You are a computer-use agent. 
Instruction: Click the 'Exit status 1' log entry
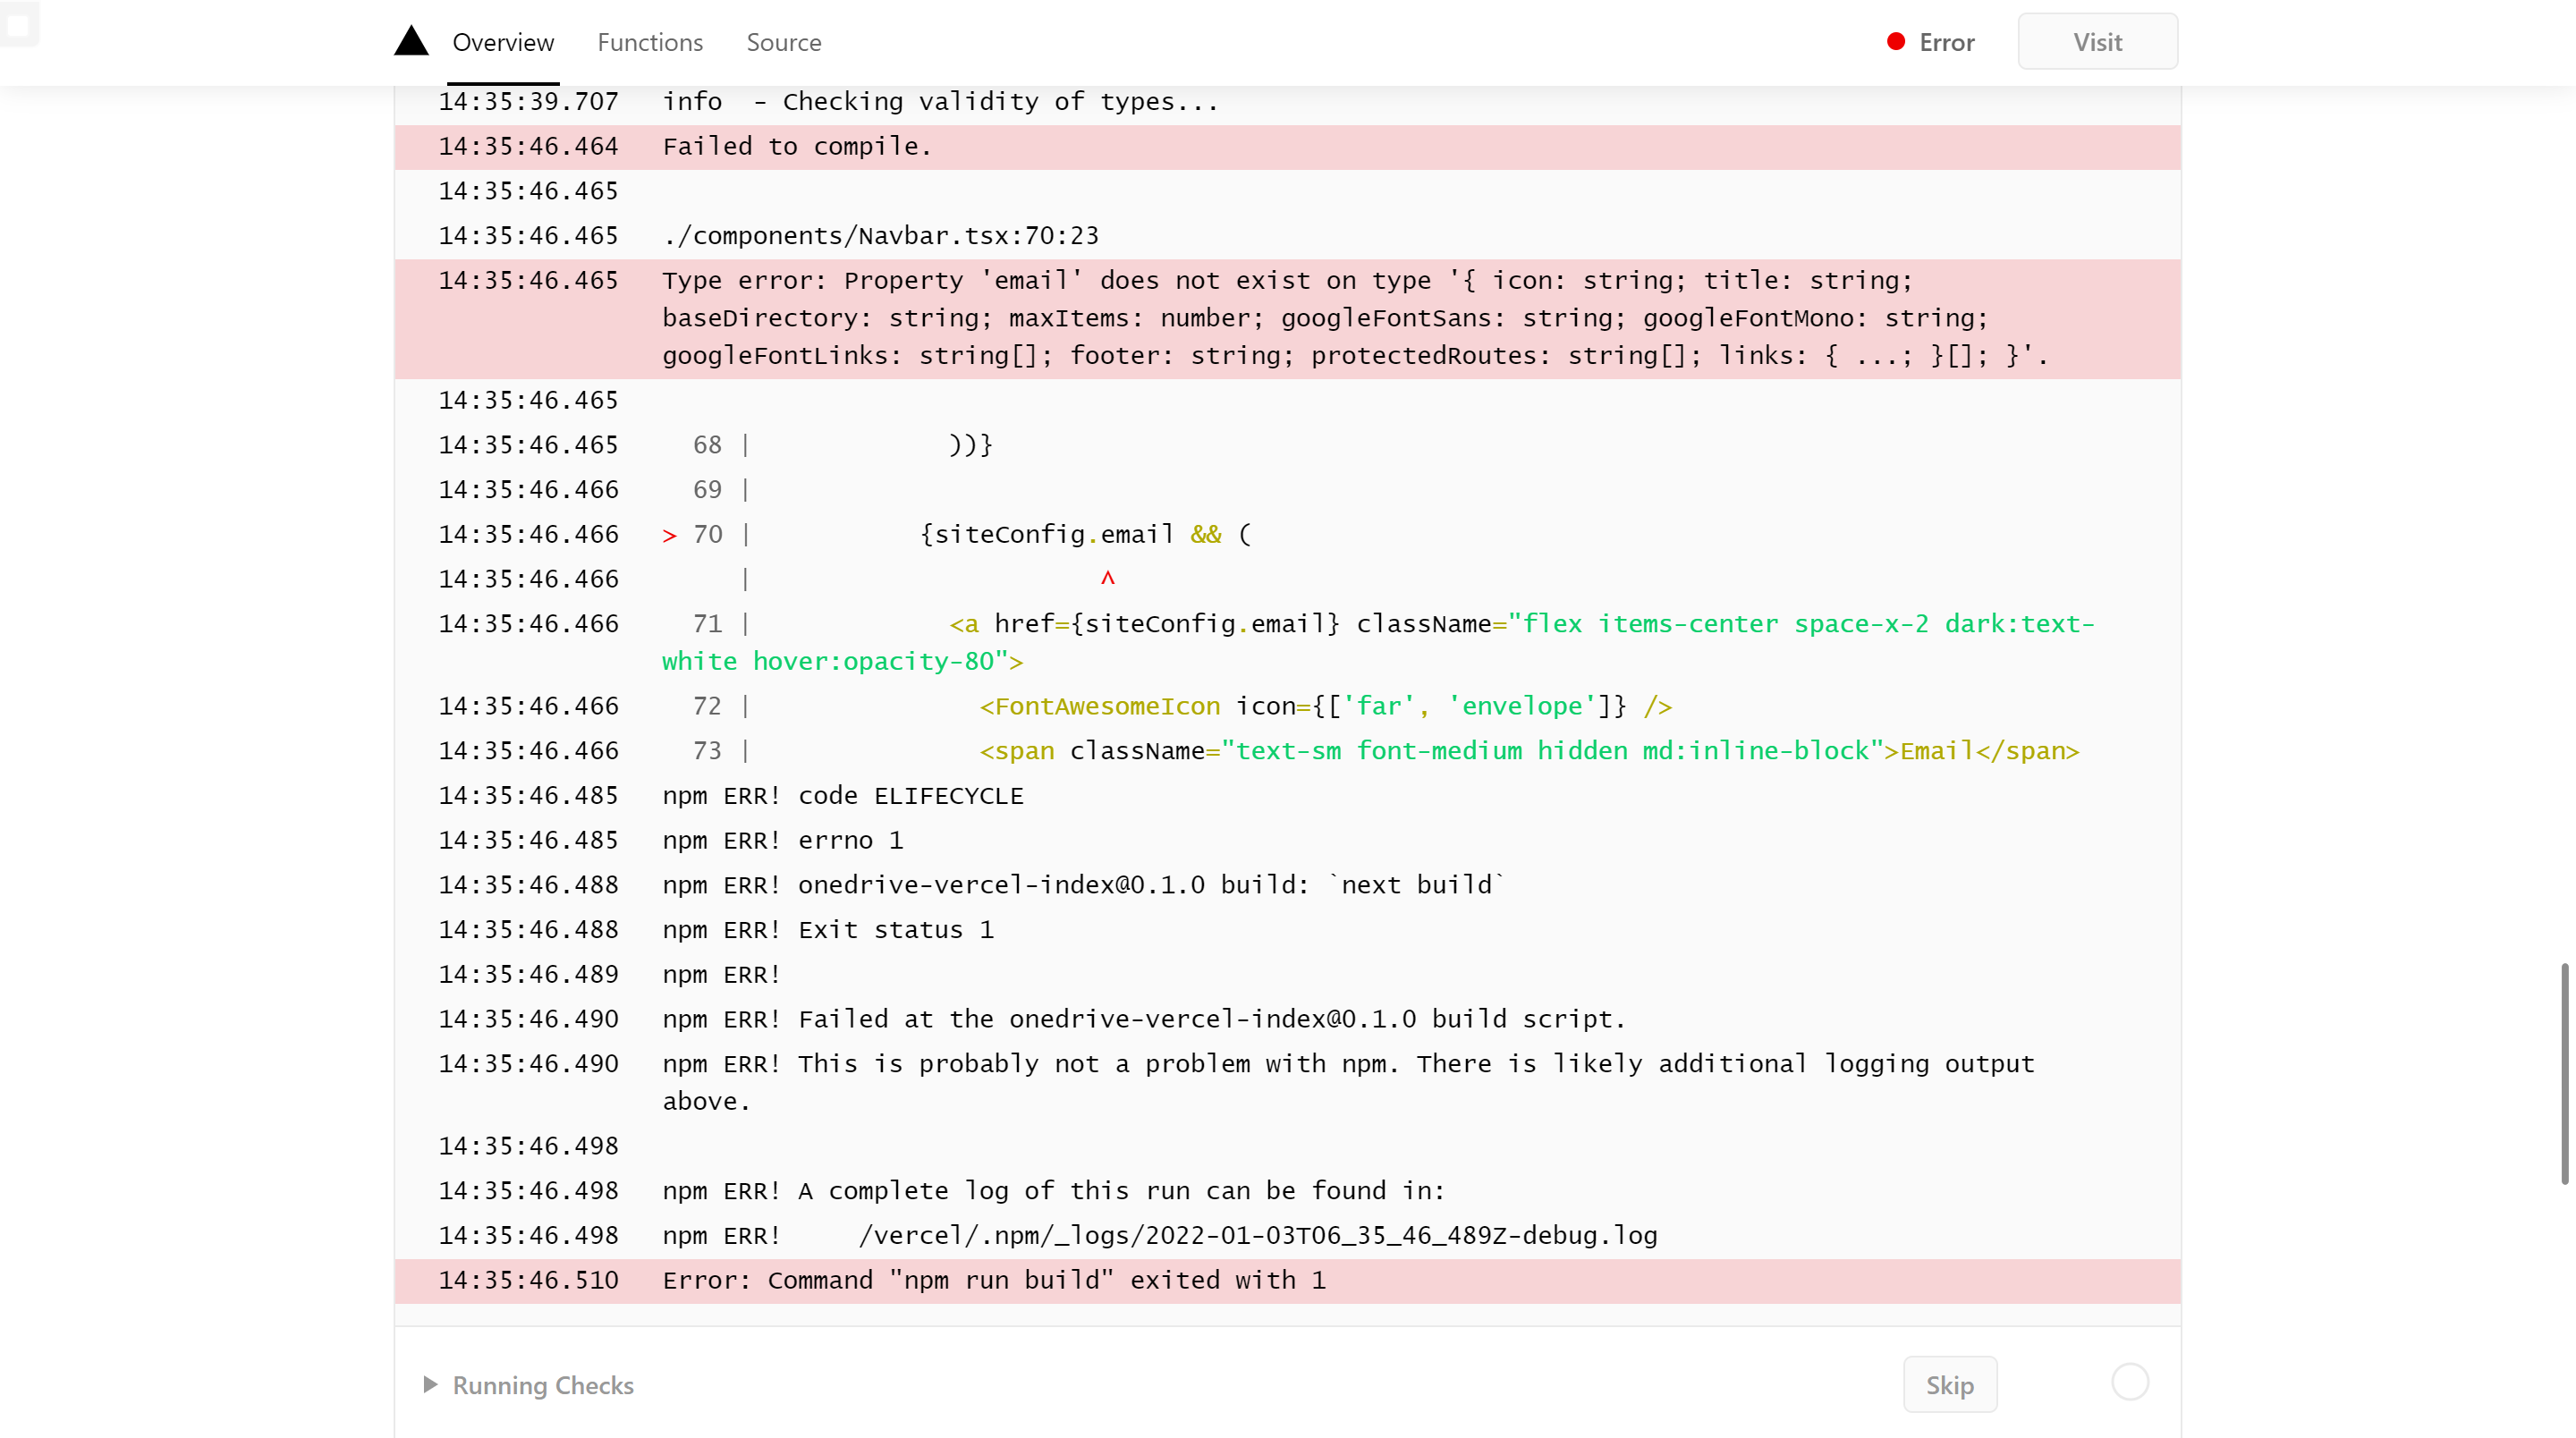click(827, 929)
